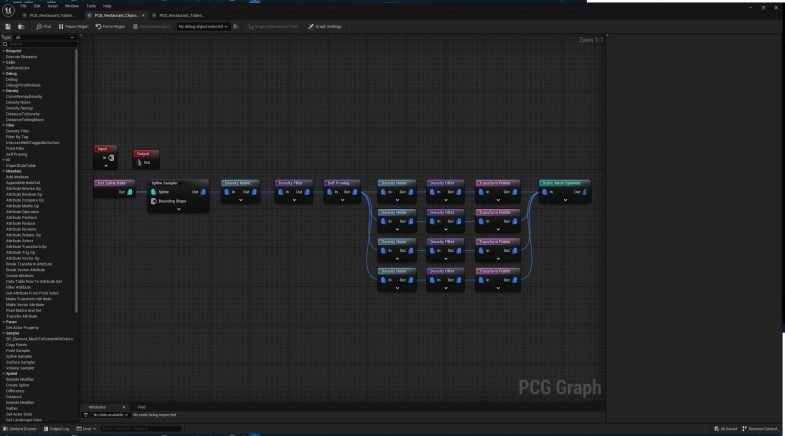Image resolution: width=785 pixels, height=436 pixels.
Task: Collapse the Blueprint category in palette
Action: 4,51
